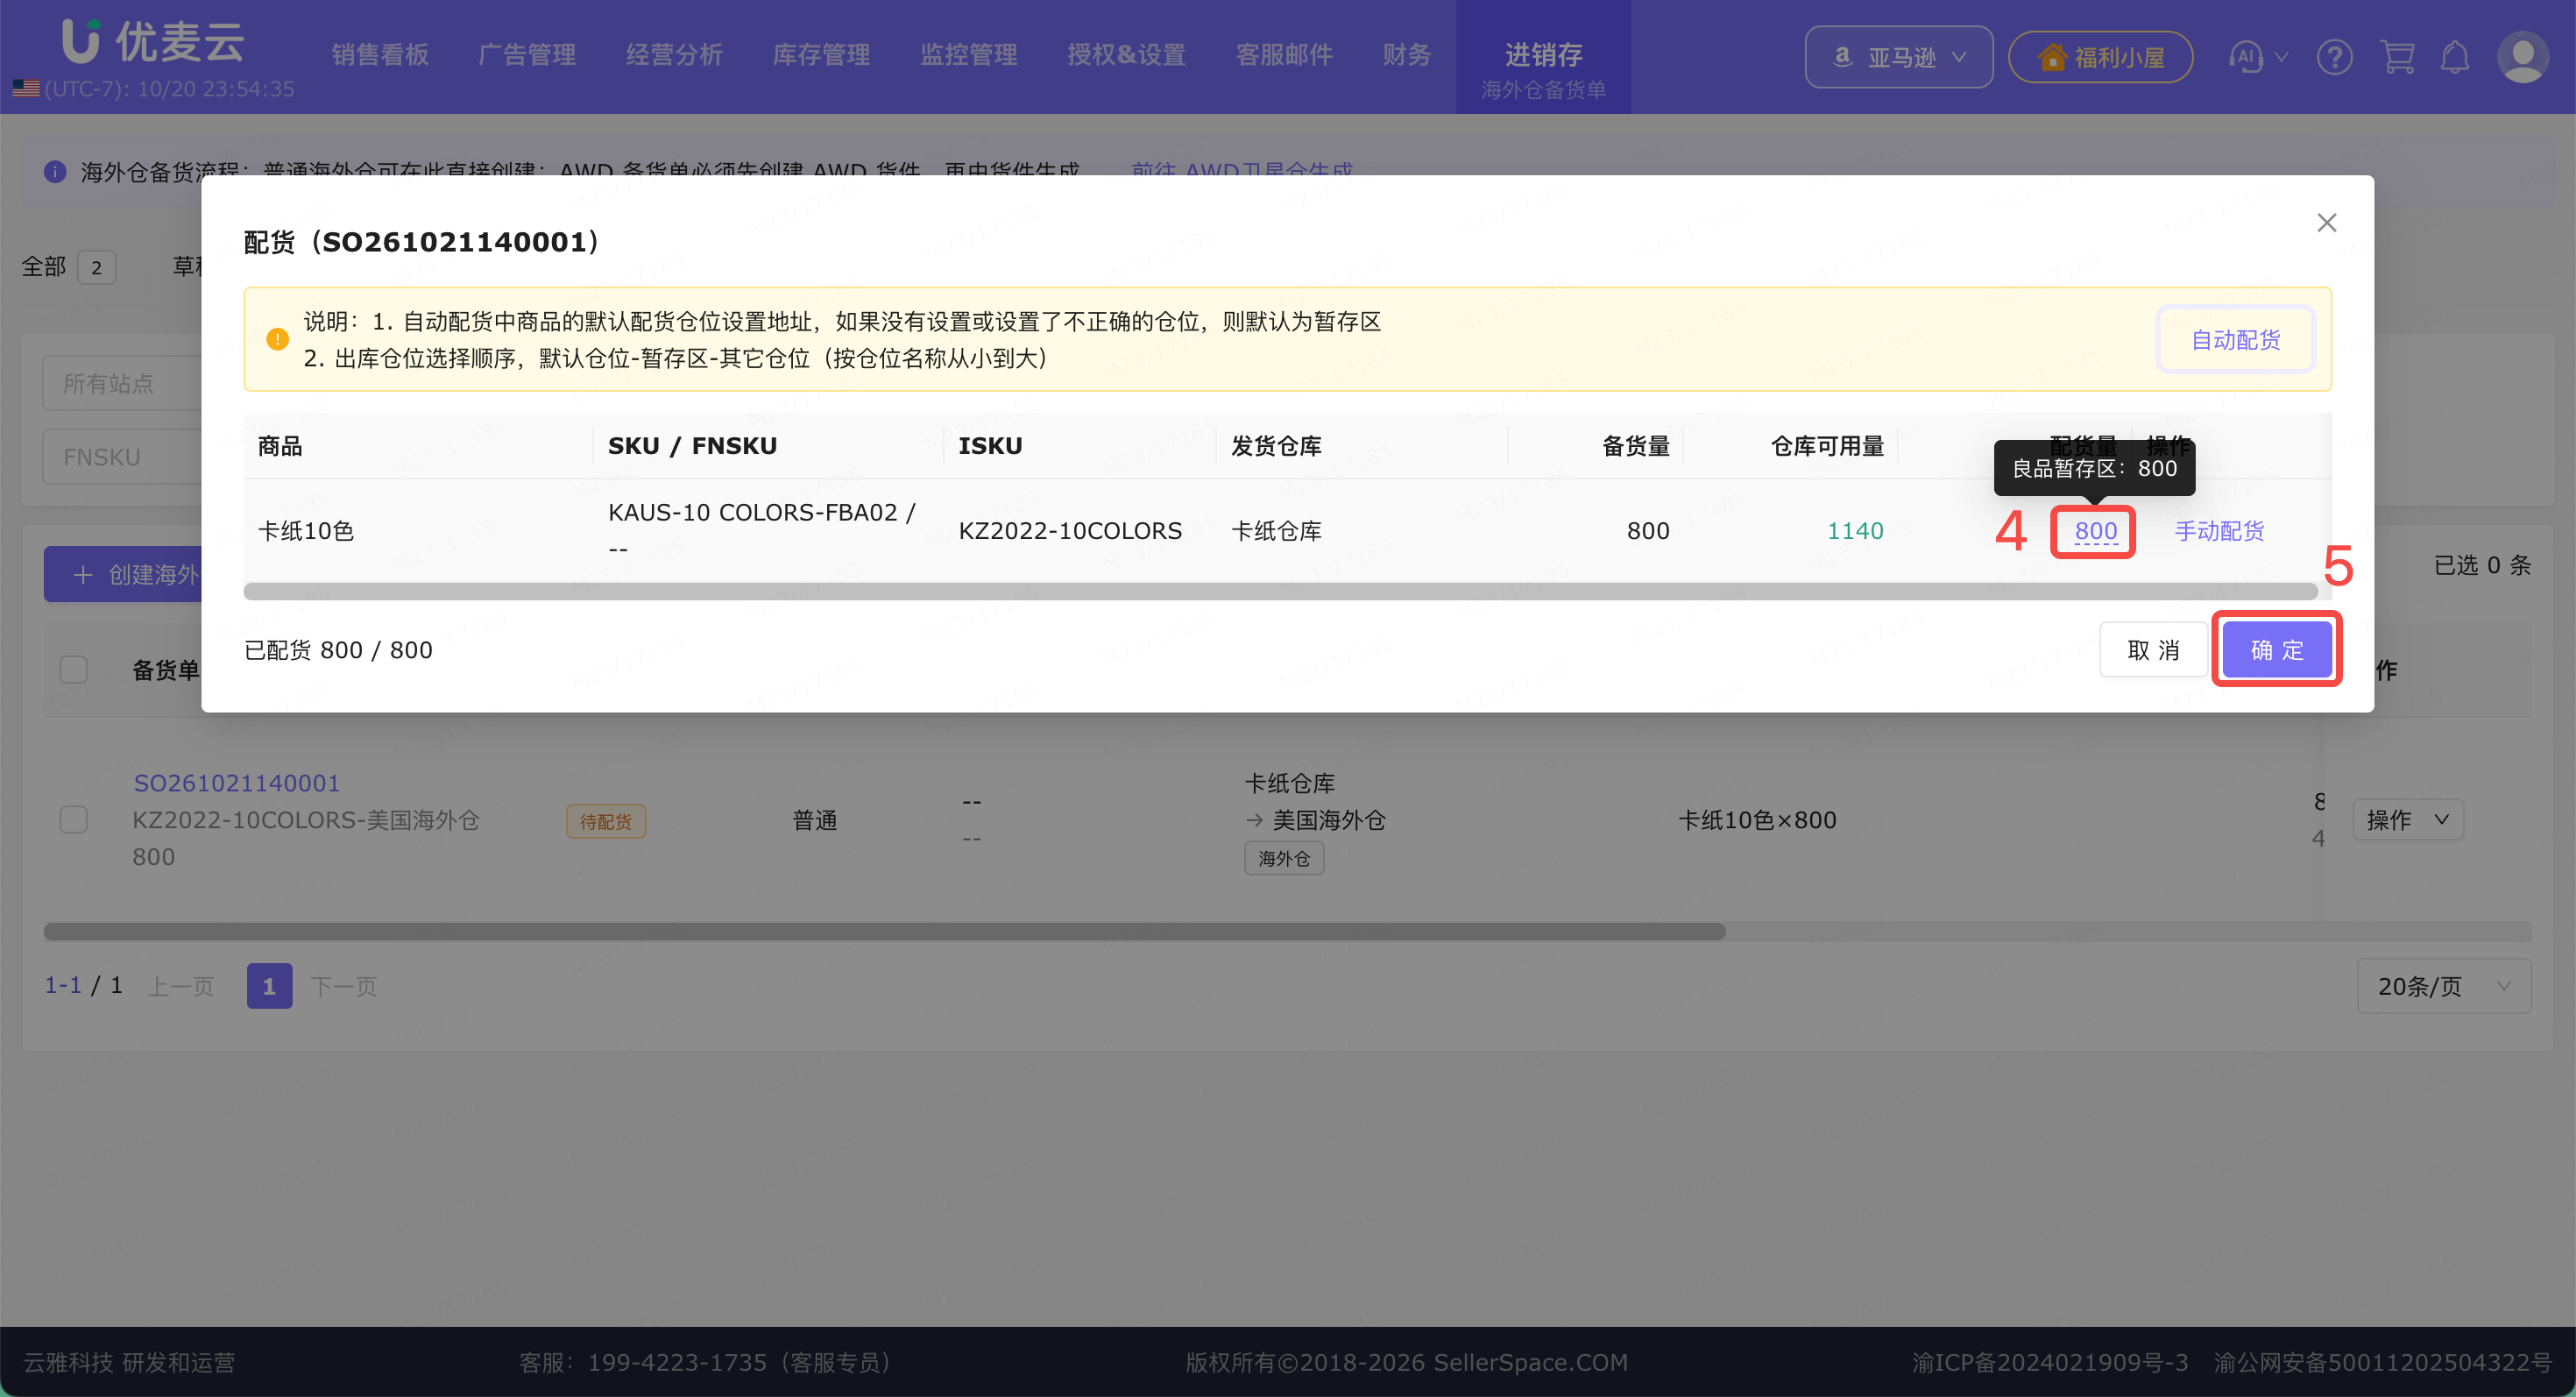This screenshot has width=2576, height=1397.
Task: Open the help question mark icon
Action: point(2334,57)
